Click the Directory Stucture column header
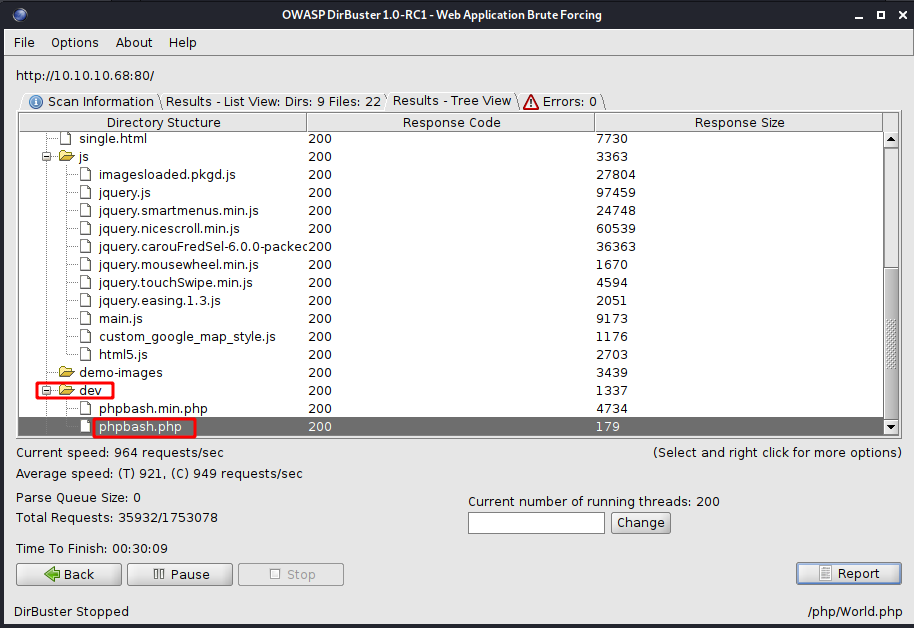The image size is (914, 628). [x=163, y=122]
